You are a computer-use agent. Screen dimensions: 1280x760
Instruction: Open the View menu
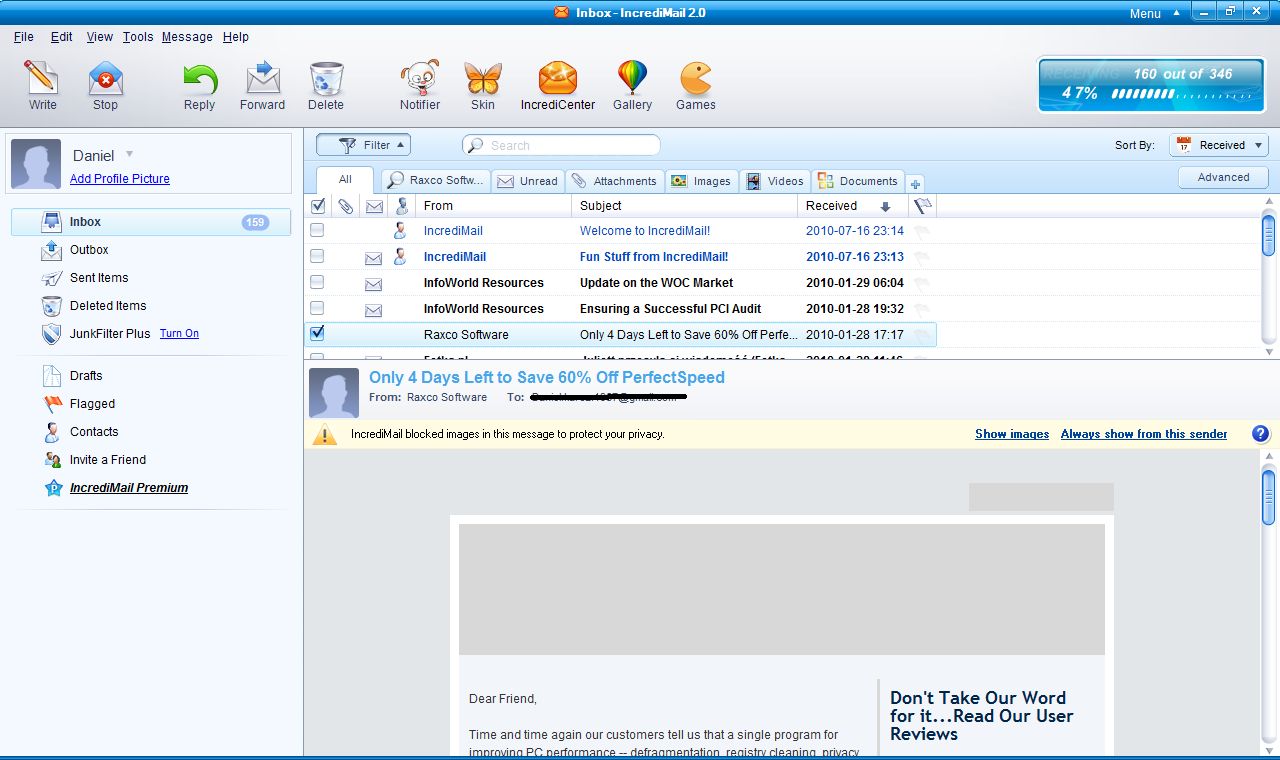click(100, 37)
